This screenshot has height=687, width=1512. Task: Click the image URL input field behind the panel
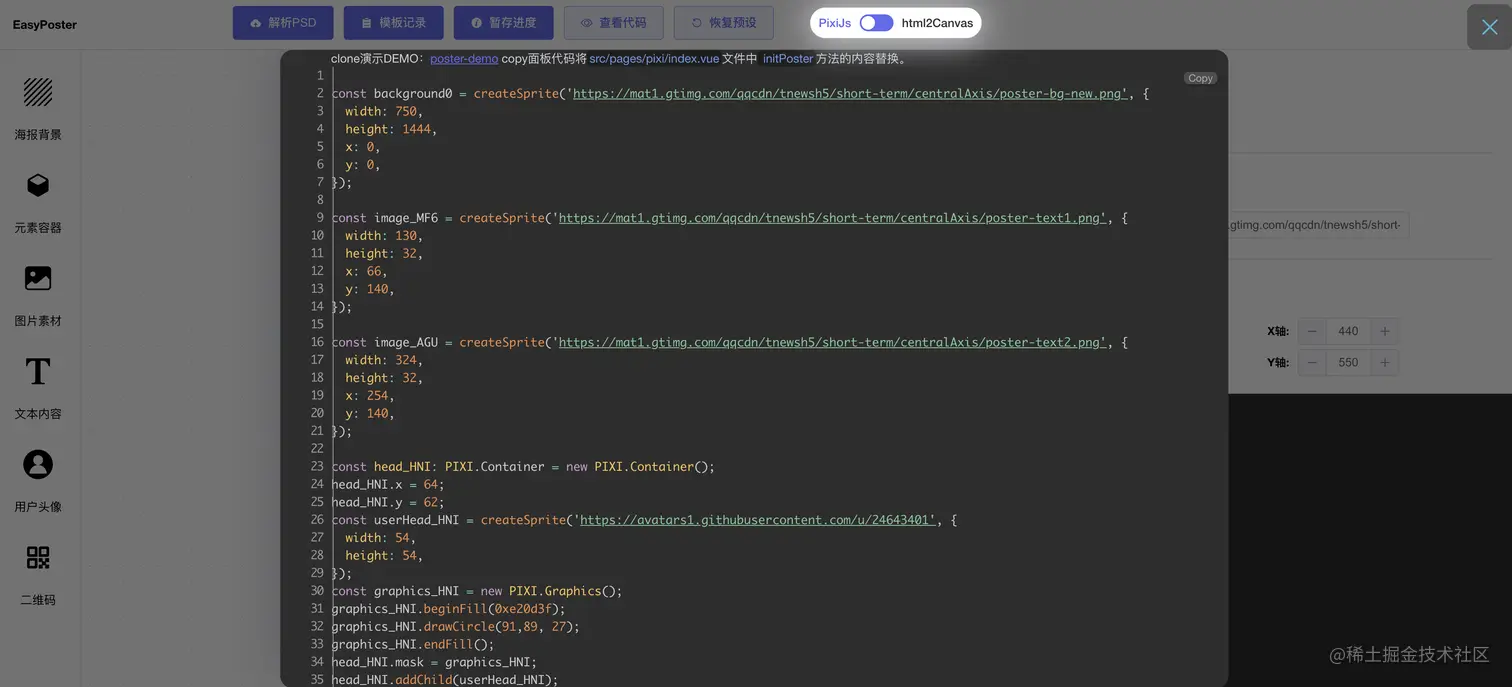click(1318, 225)
